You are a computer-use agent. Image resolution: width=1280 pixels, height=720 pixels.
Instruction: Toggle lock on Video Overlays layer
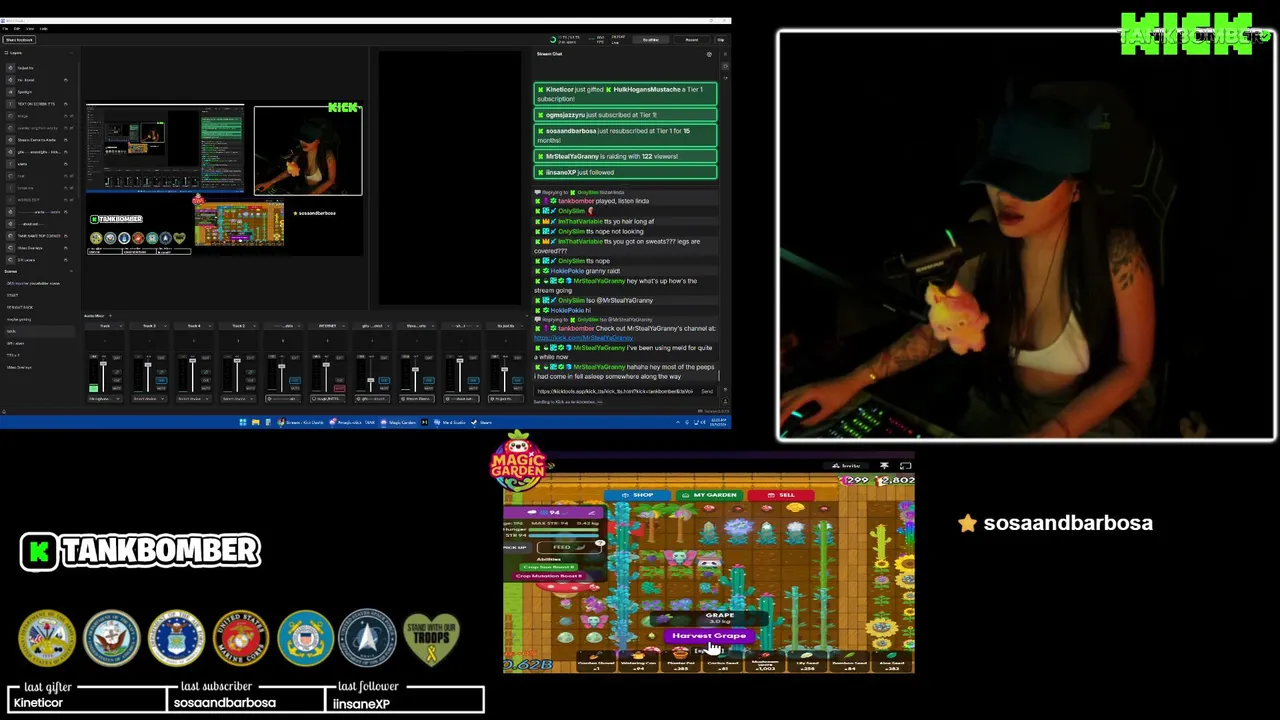click(66, 248)
